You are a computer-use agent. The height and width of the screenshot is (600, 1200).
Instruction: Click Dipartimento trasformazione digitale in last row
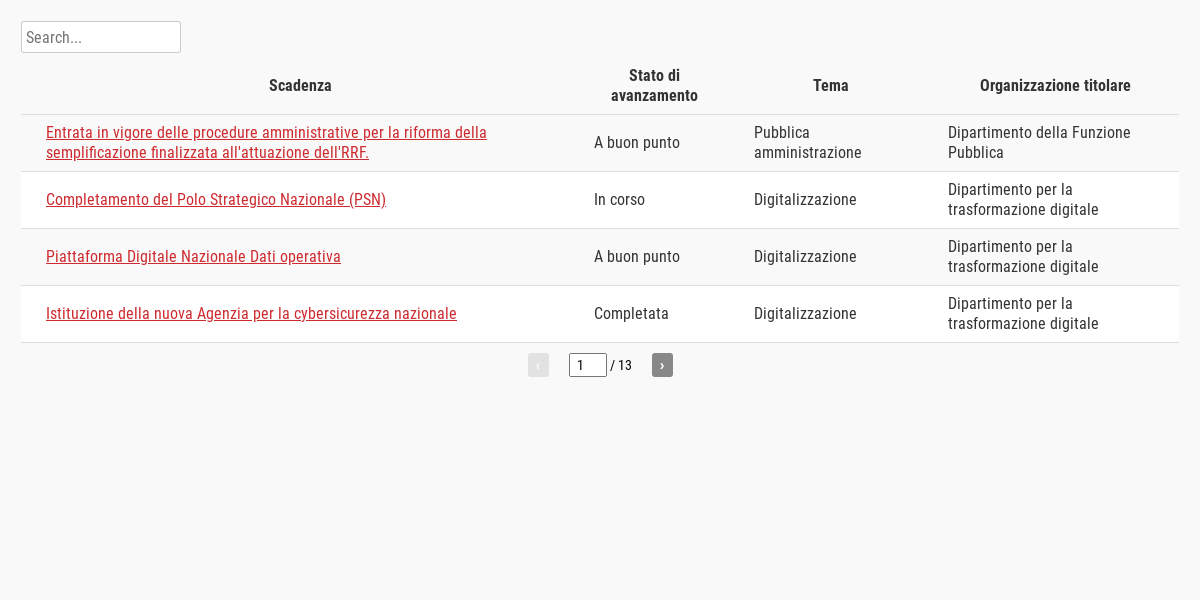point(1023,314)
